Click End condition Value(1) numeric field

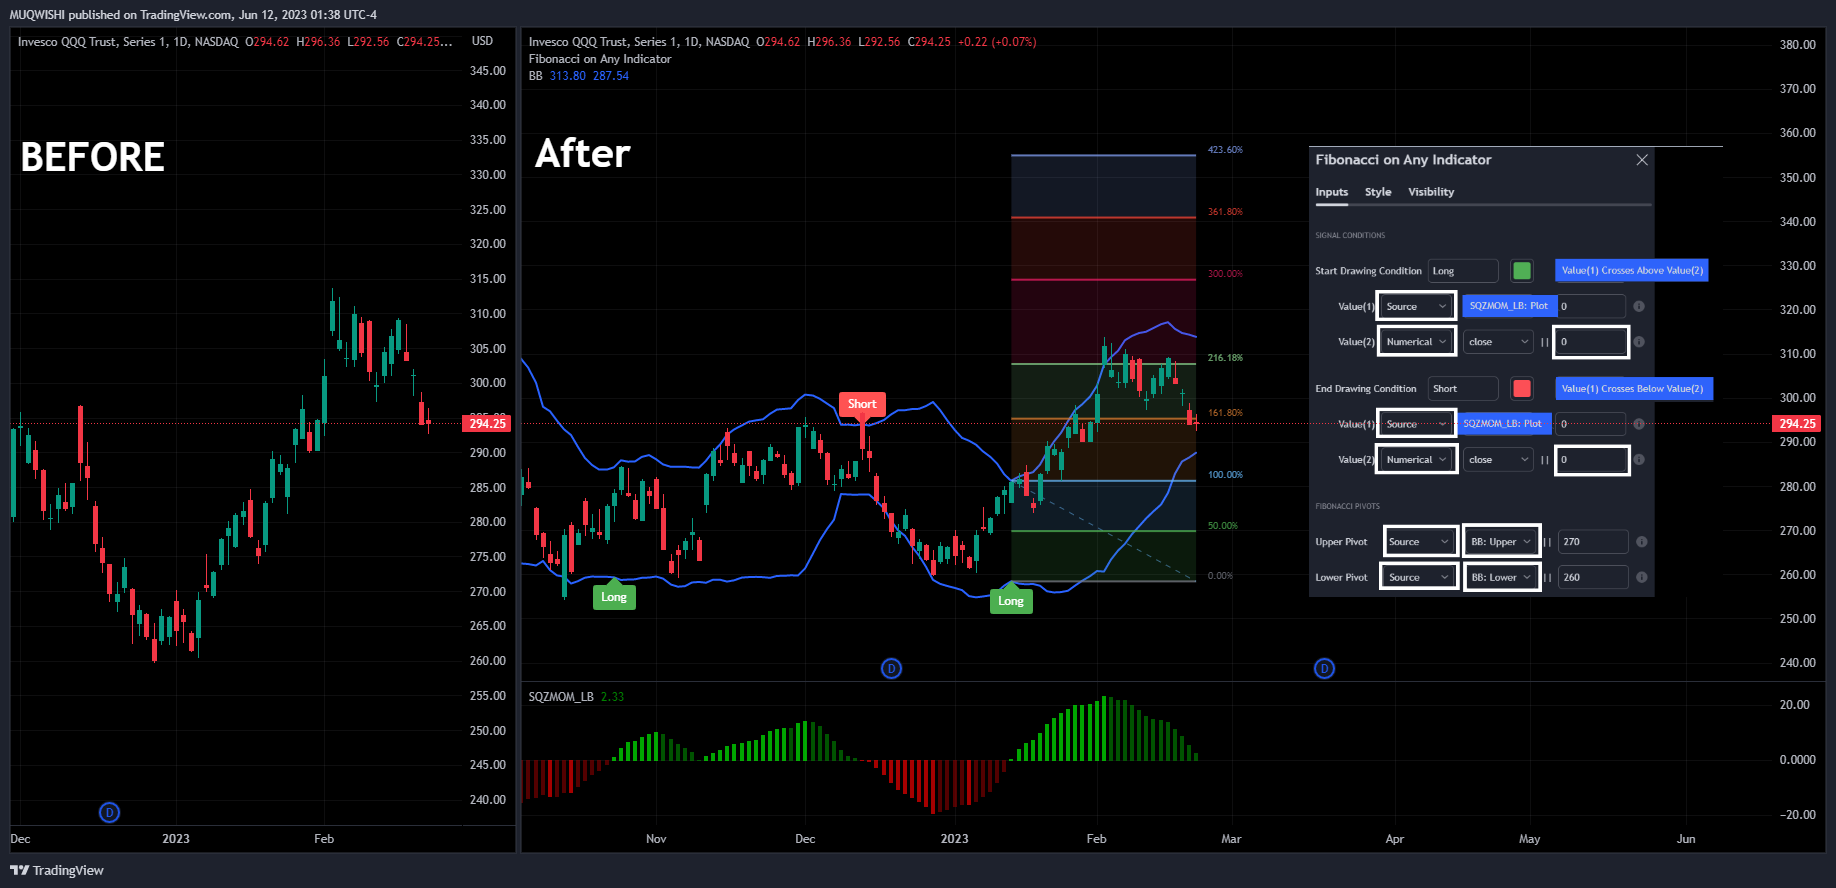(1589, 424)
